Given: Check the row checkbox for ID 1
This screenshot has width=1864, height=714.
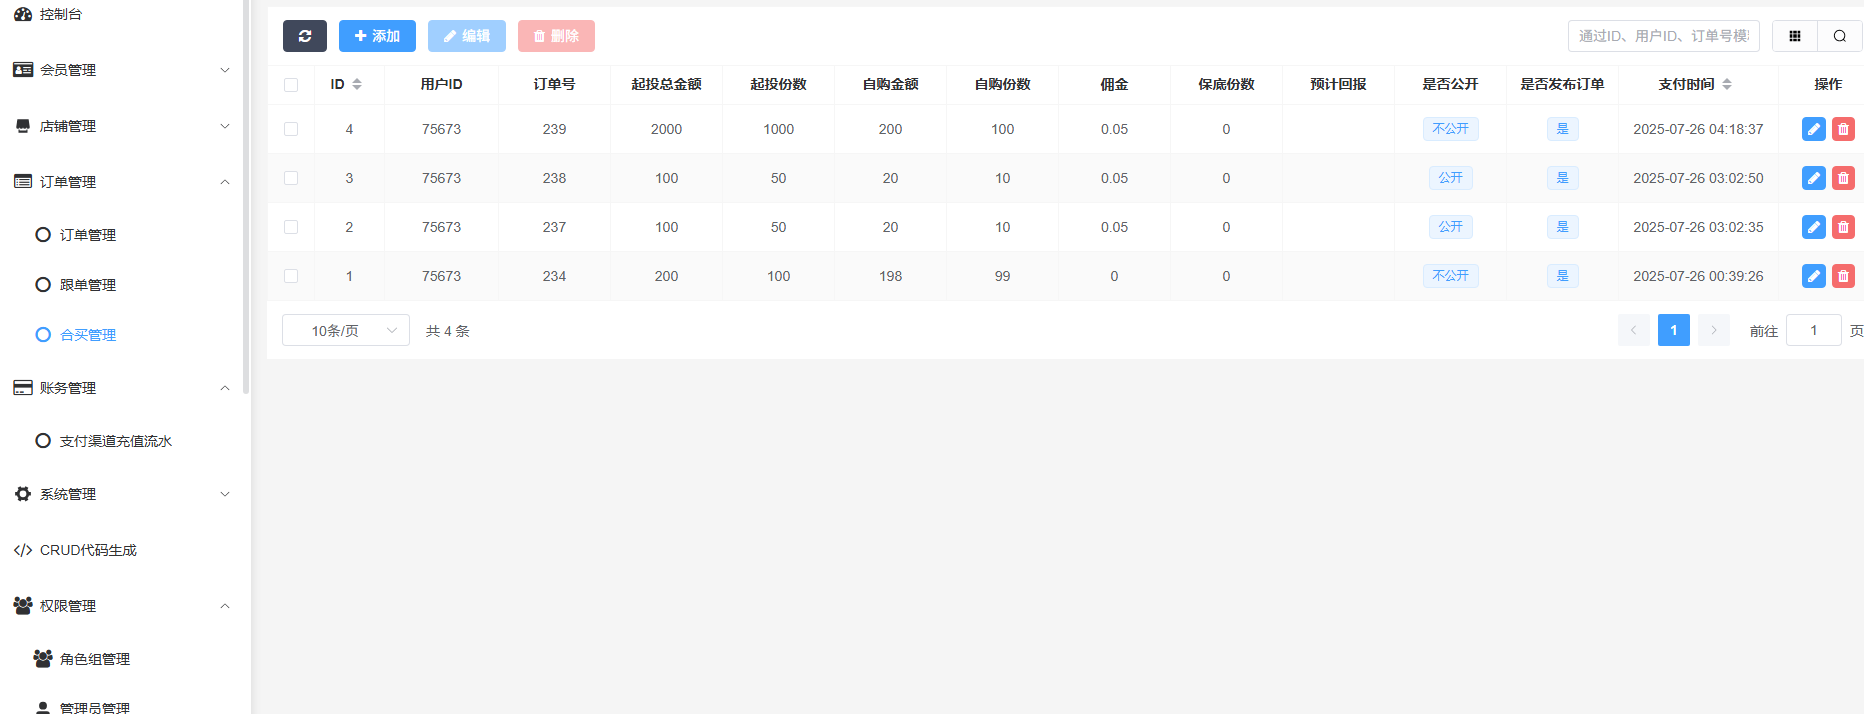Looking at the screenshot, I should pyautogui.click(x=291, y=276).
